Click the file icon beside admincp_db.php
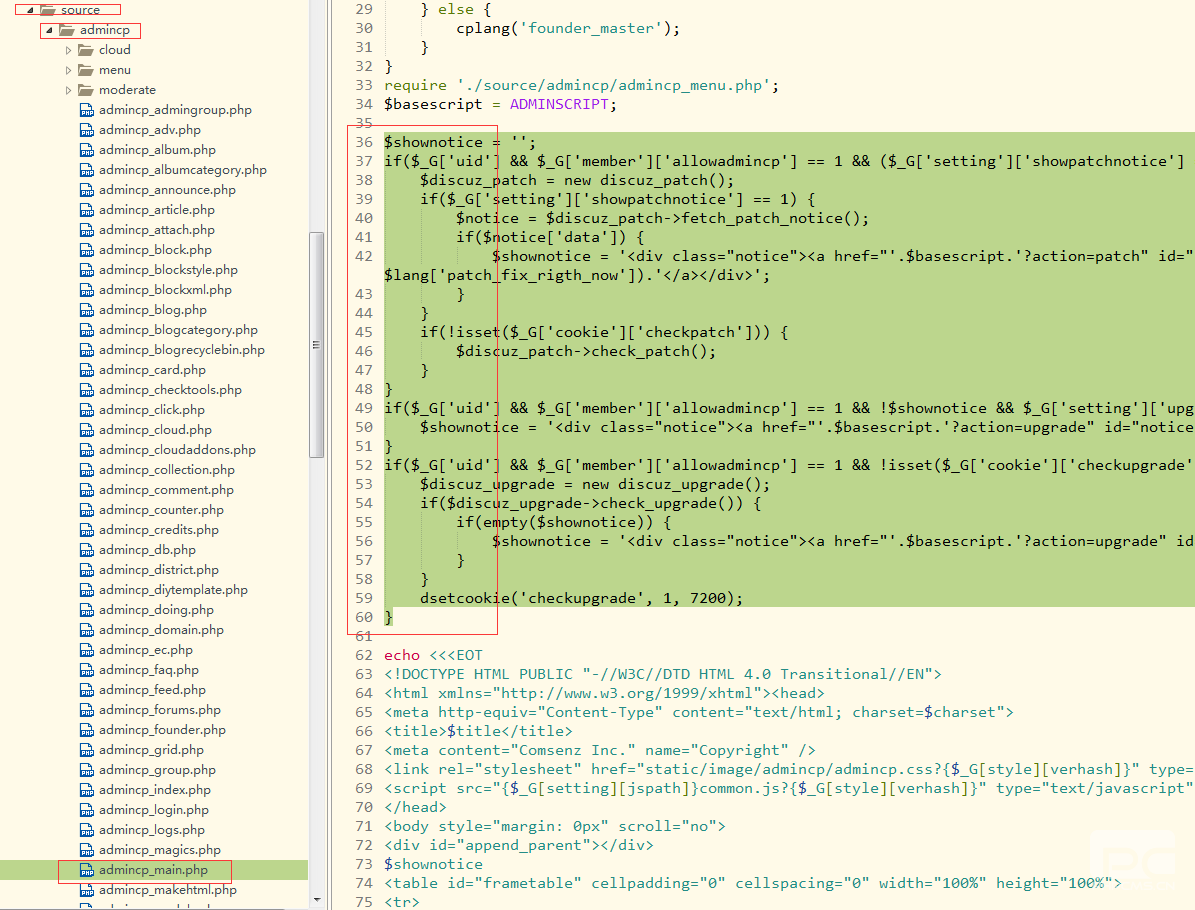The image size is (1195, 910). [86, 550]
